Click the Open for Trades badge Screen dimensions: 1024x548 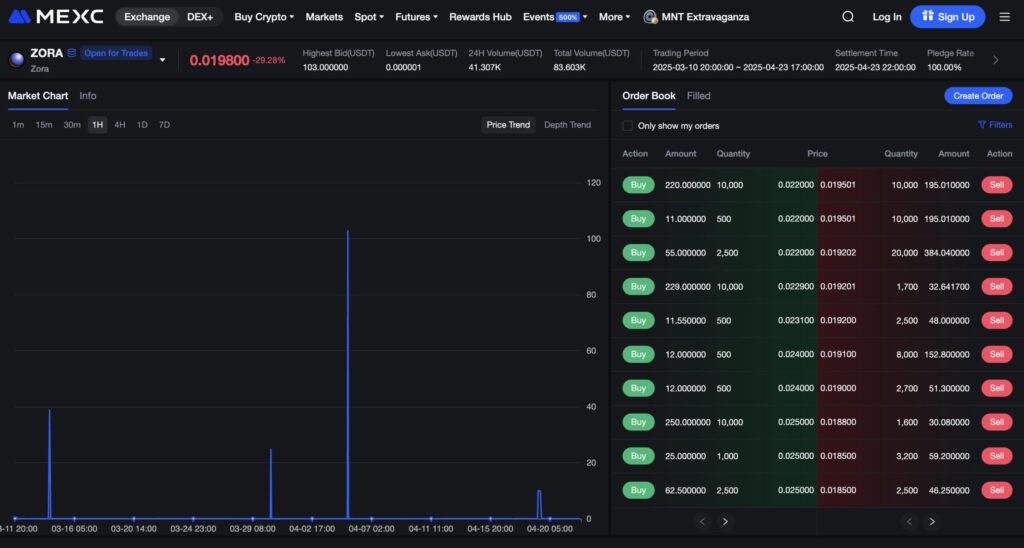116,53
